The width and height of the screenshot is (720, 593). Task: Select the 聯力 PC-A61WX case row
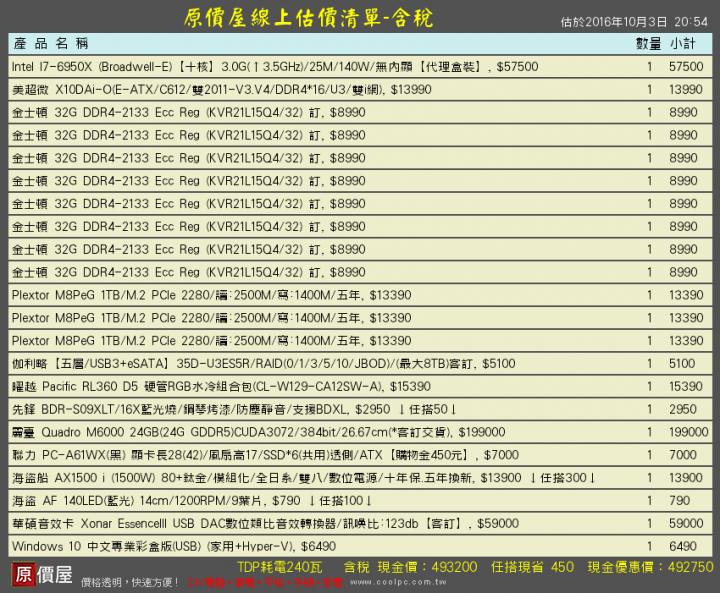360,455
